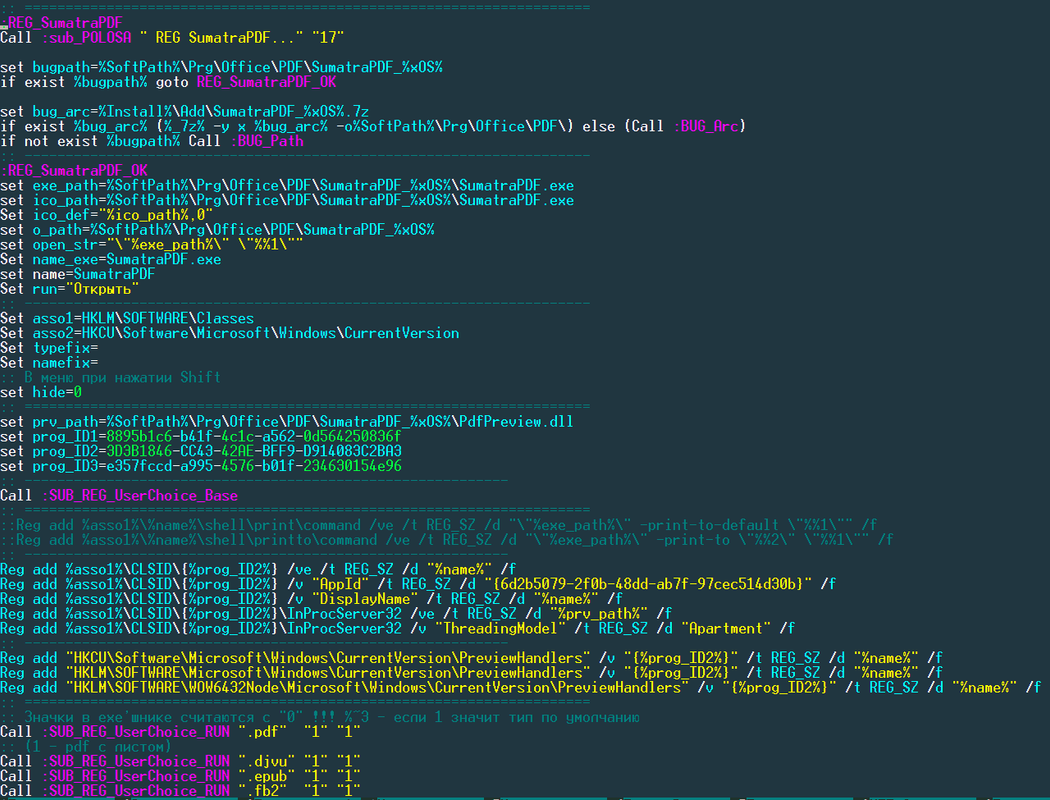The height and width of the screenshot is (800, 1050).
Task: Click the "set o_path=" line
Action: (218, 230)
